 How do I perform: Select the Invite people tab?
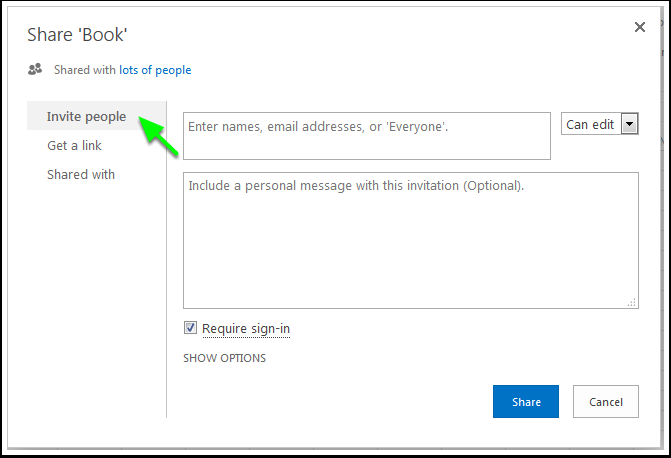coord(86,117)
